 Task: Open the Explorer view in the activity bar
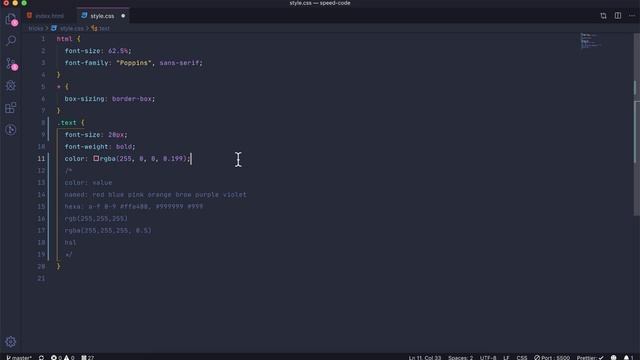click(x=11, y=19)
